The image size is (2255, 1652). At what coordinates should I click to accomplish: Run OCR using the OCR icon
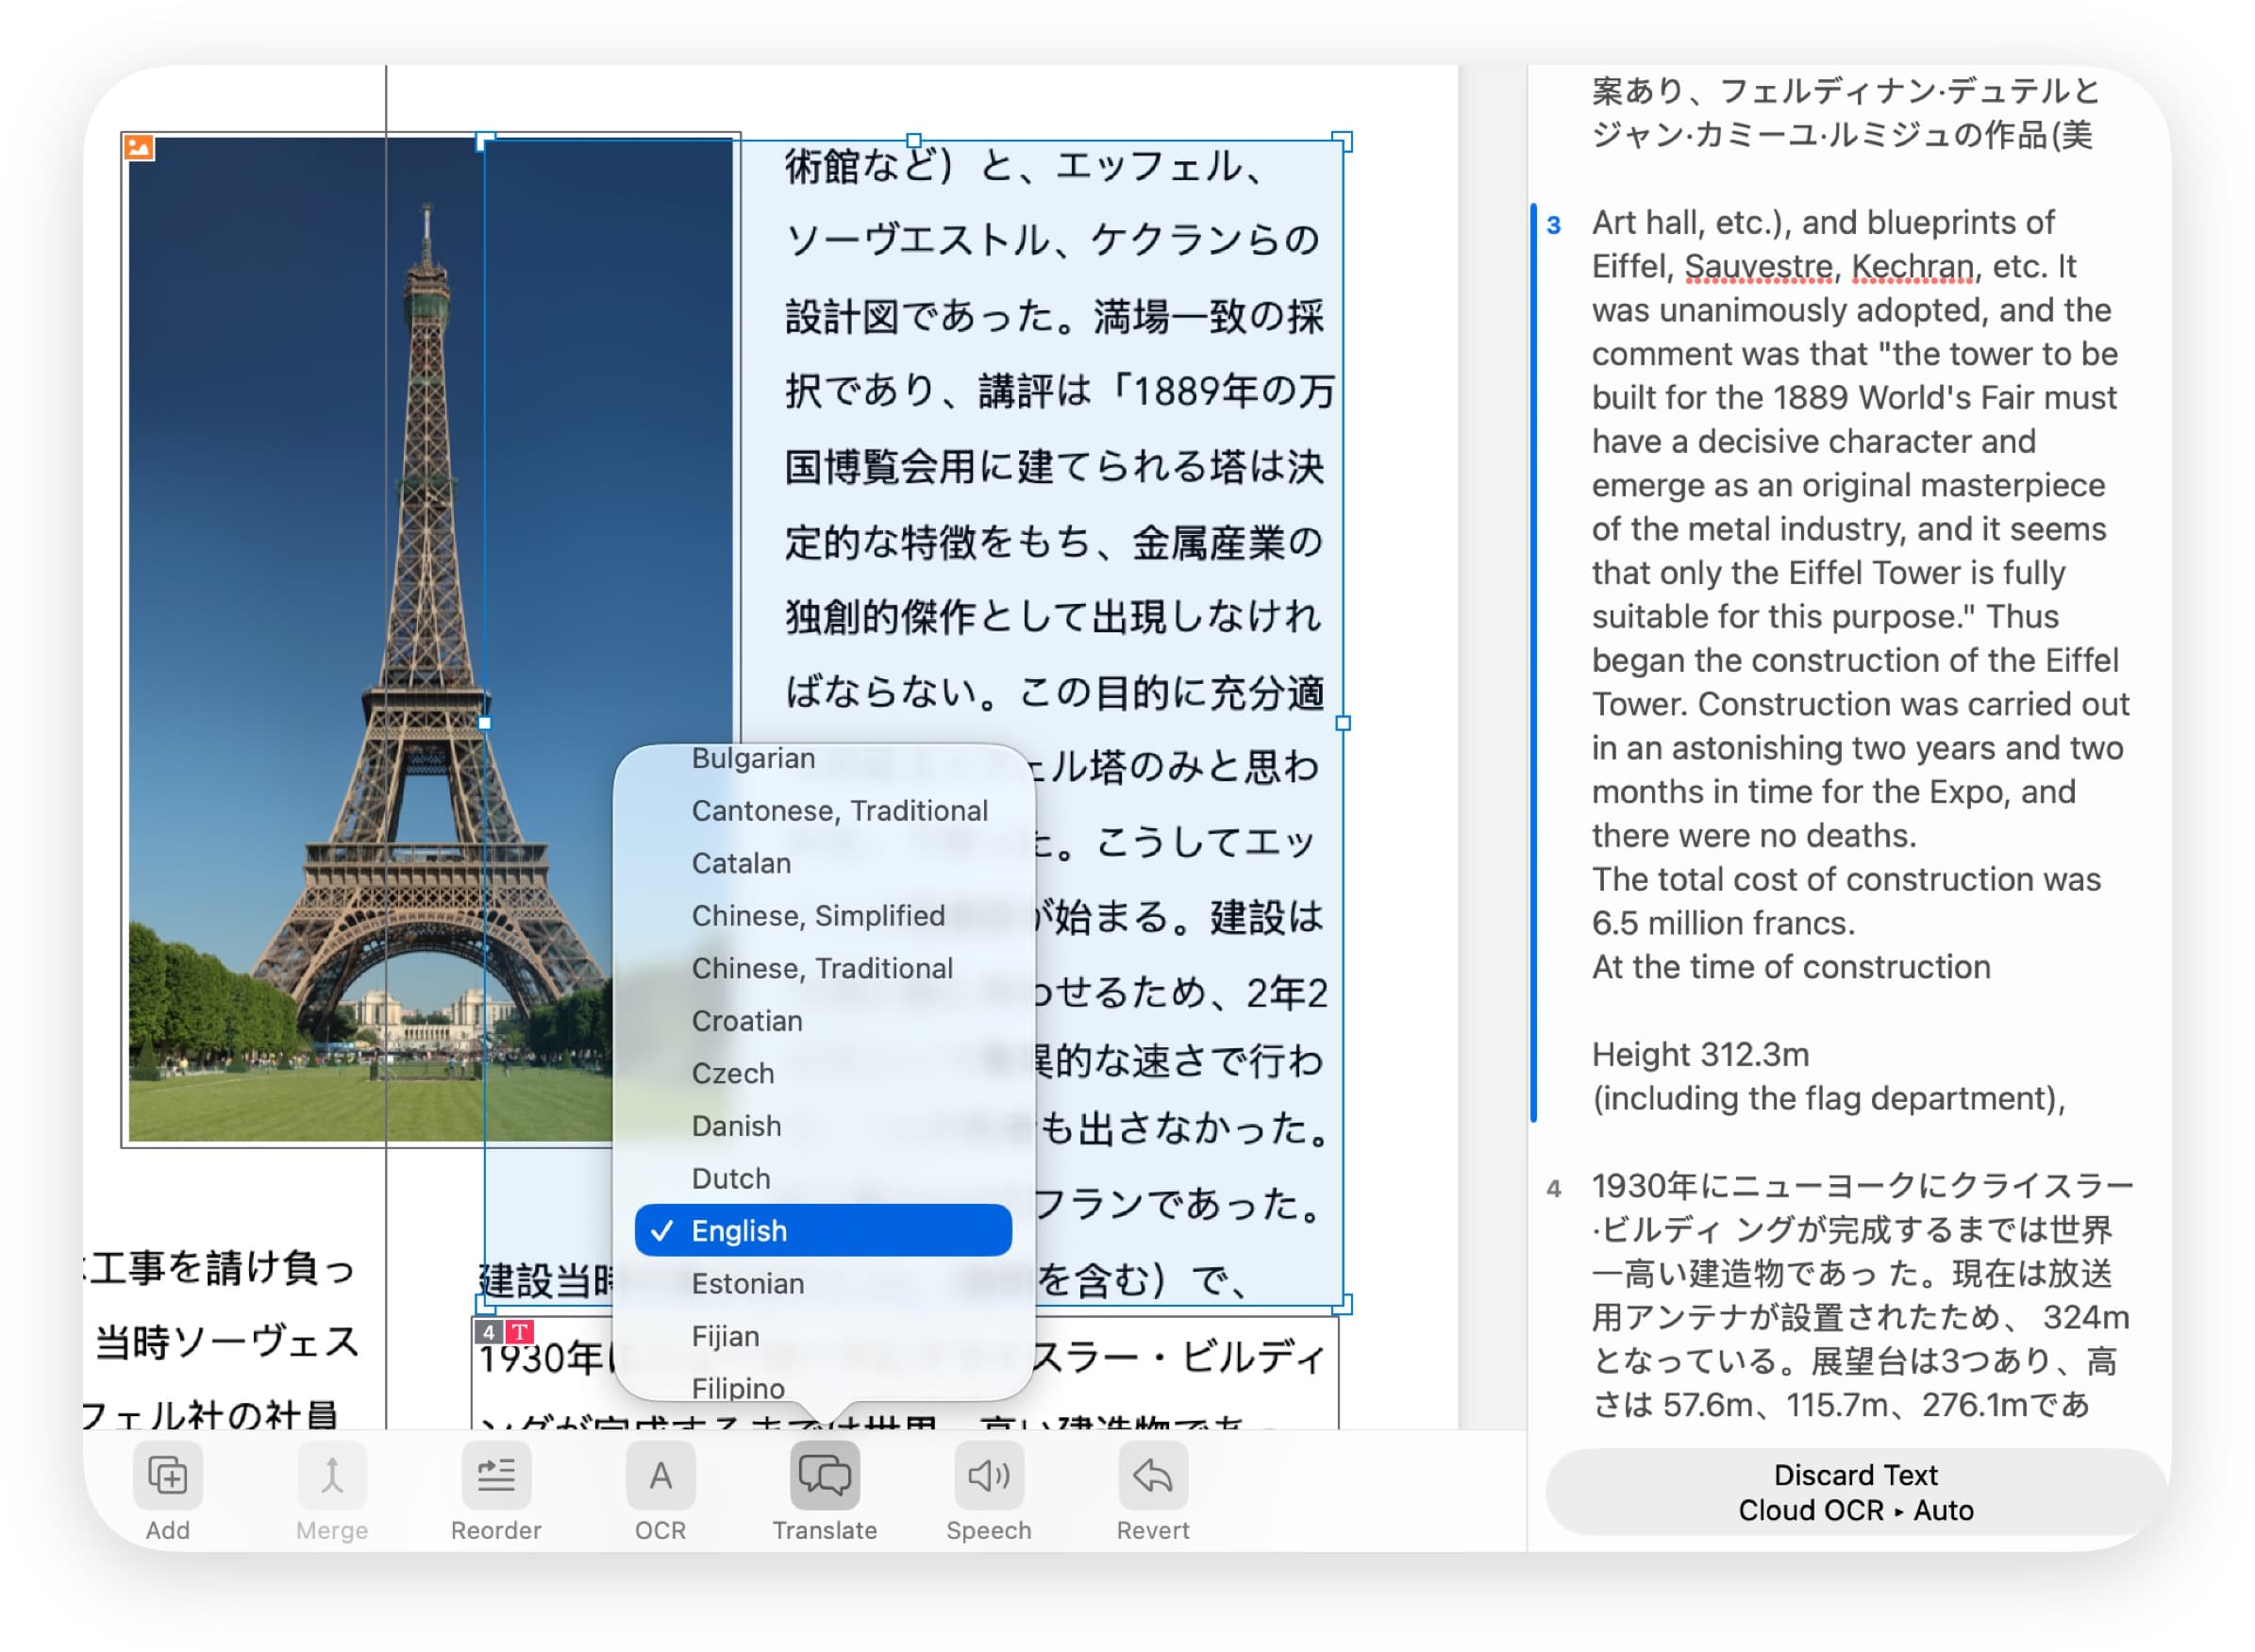(659, 1475)
